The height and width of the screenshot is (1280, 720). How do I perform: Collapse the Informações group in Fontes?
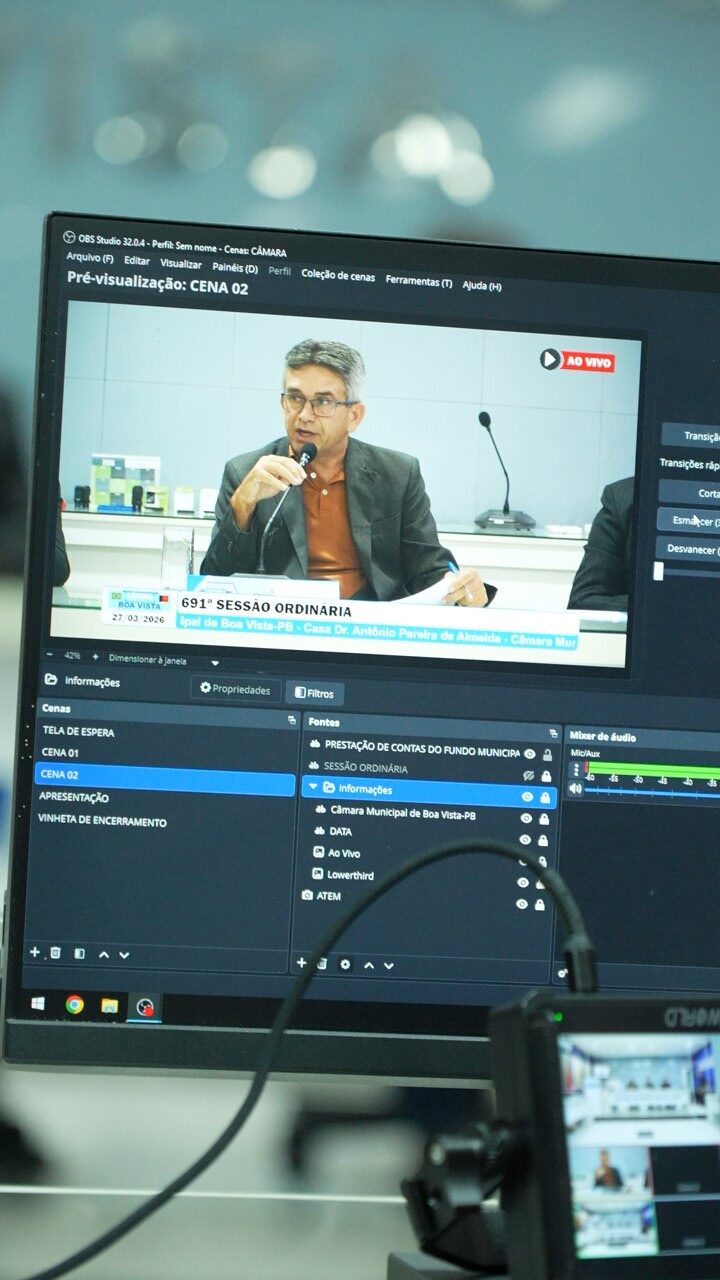[313, 788]
